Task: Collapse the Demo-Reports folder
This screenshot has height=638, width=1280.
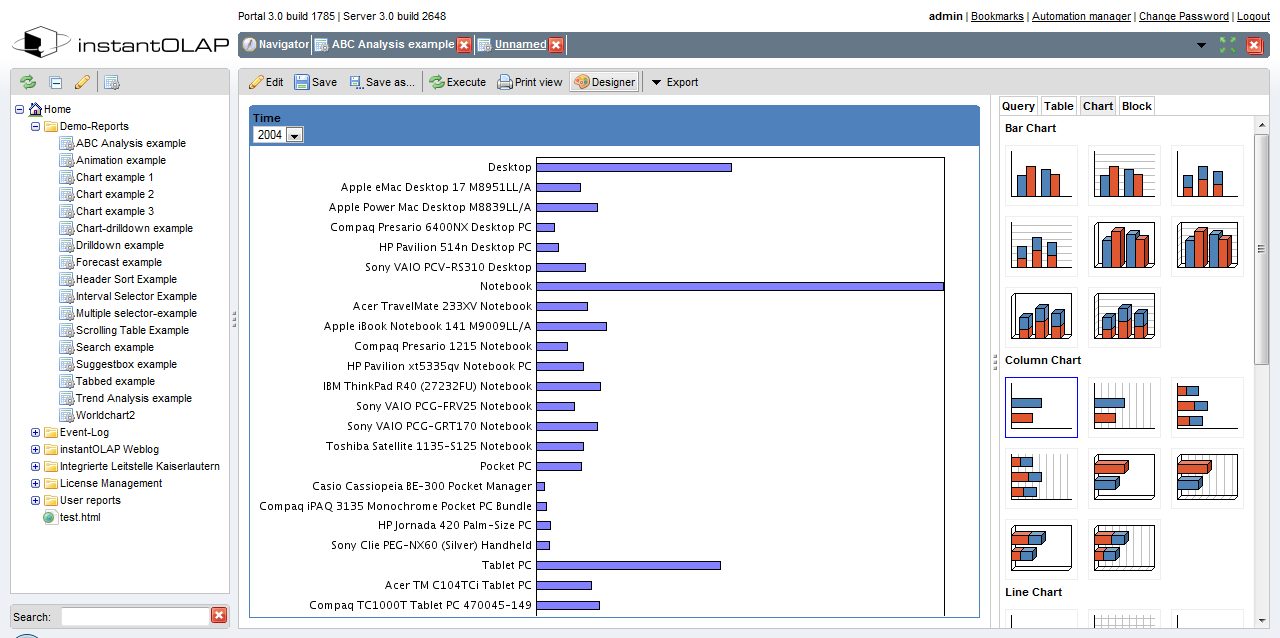Action: [36, 126]
